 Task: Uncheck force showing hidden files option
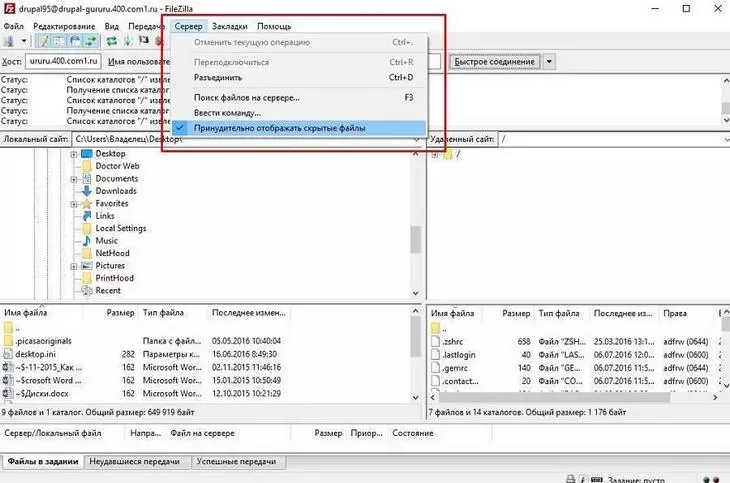pos(279,129)
